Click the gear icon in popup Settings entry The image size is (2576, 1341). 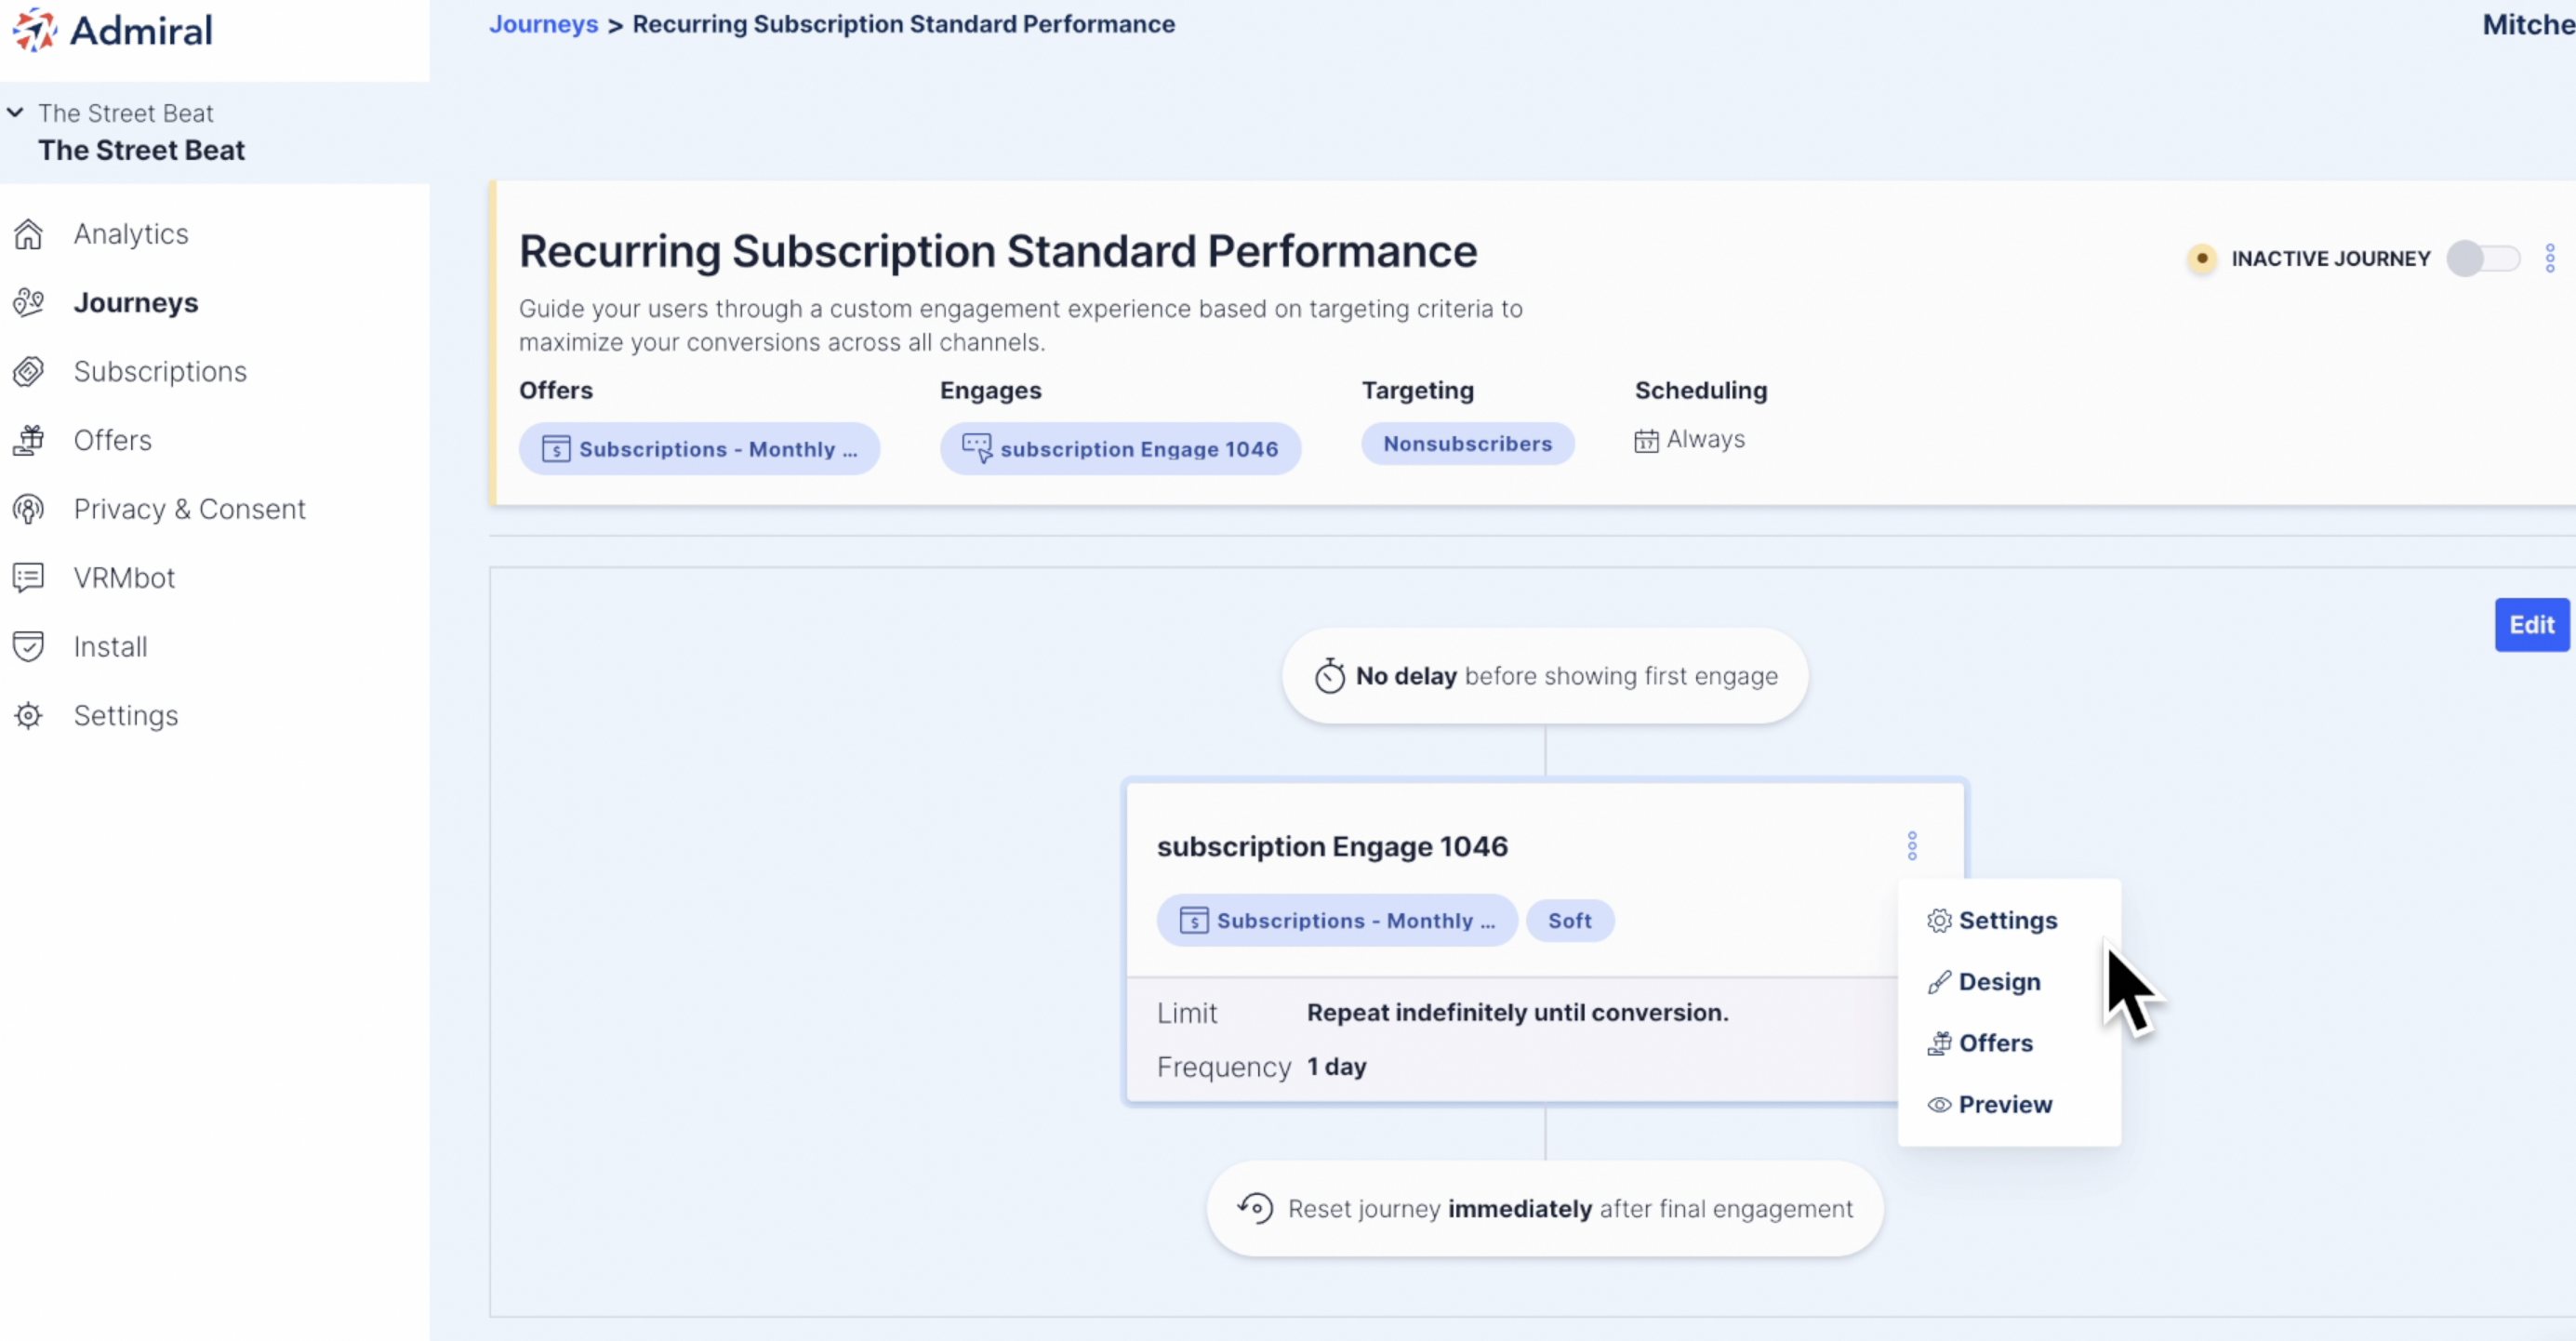point(1939,920)
